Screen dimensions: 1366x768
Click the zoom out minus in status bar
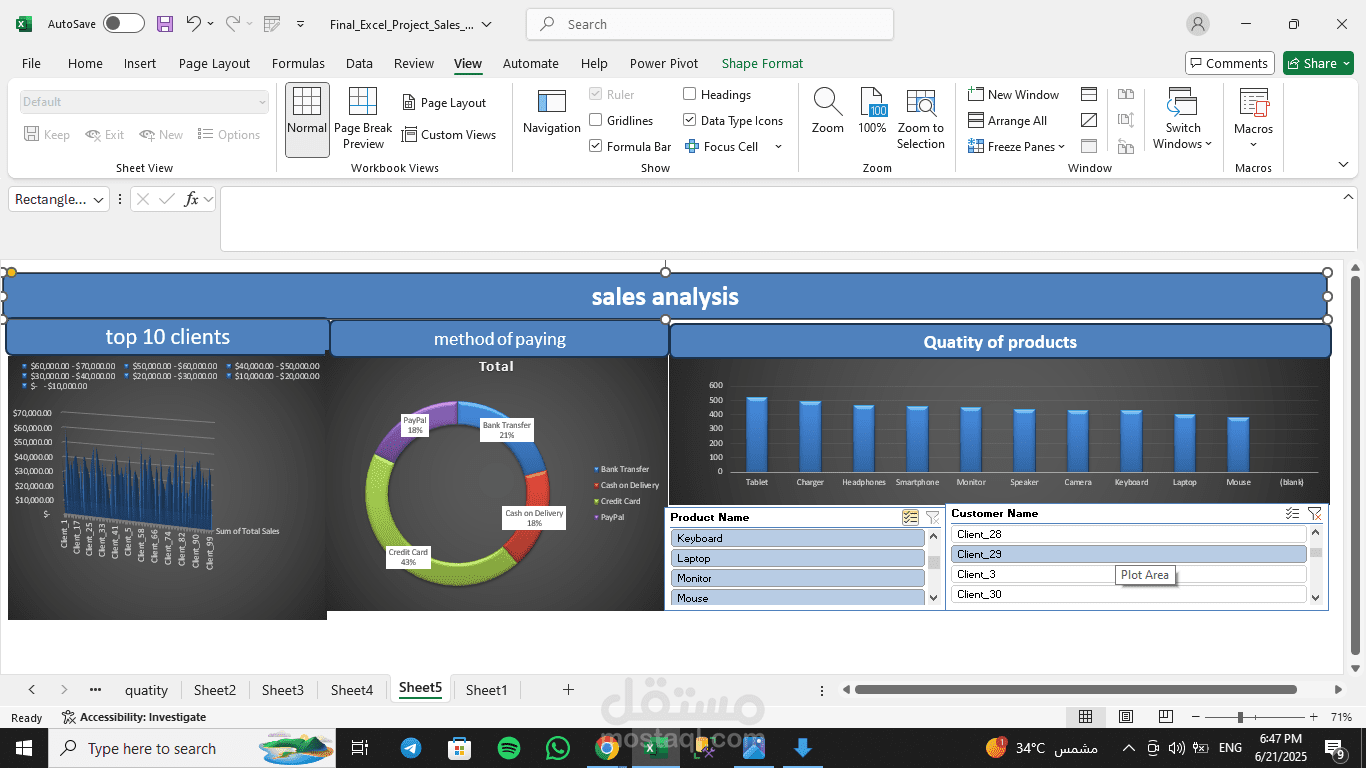click(x=1196, y=717)
